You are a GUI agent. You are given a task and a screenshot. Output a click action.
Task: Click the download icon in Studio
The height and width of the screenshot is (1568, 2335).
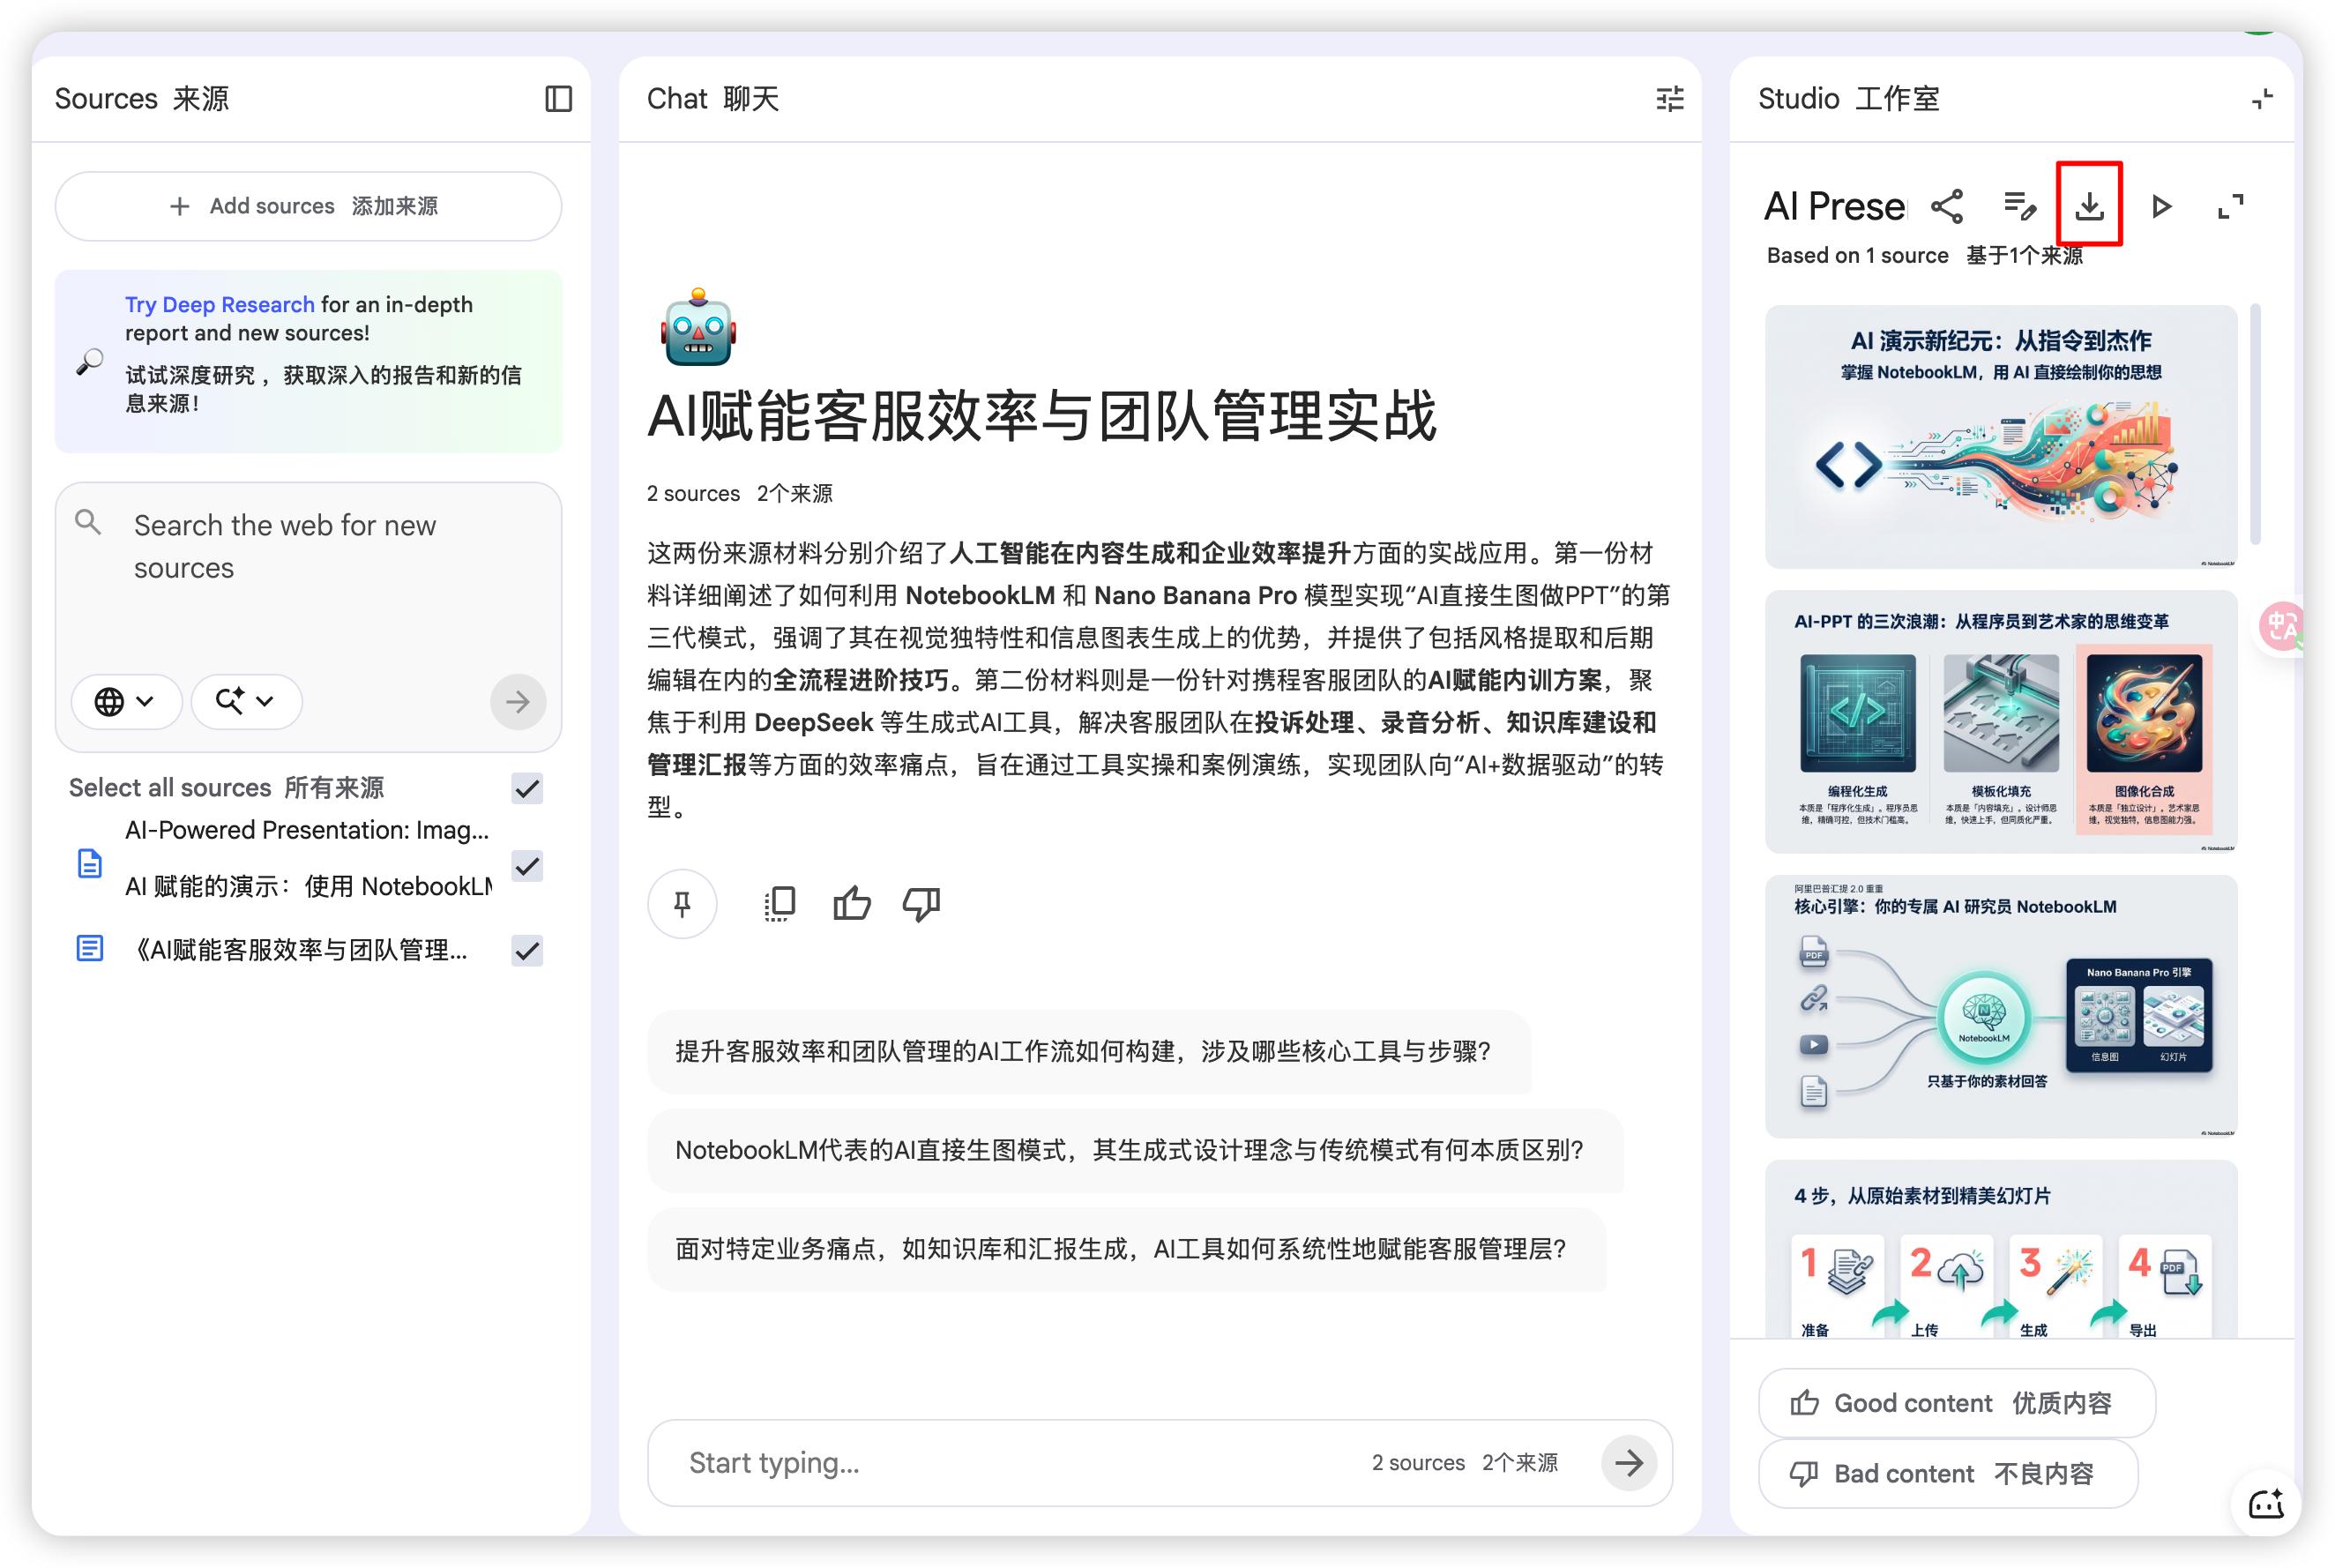pos(2088,206)
